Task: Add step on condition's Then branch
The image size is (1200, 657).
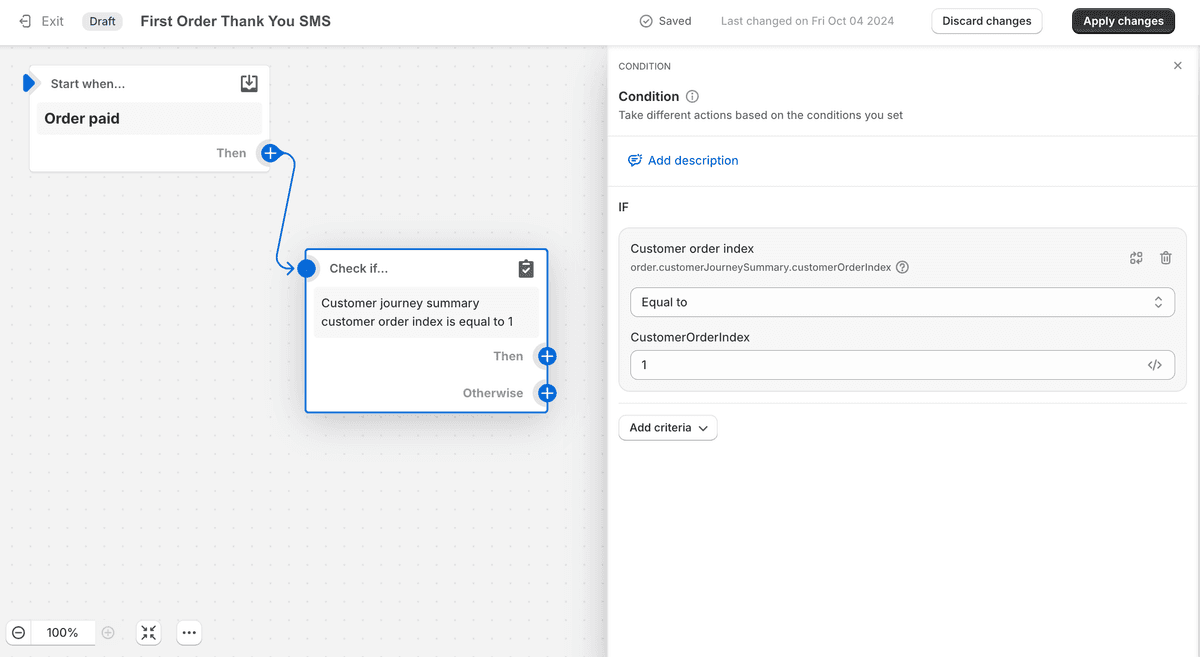Action: 547,356
